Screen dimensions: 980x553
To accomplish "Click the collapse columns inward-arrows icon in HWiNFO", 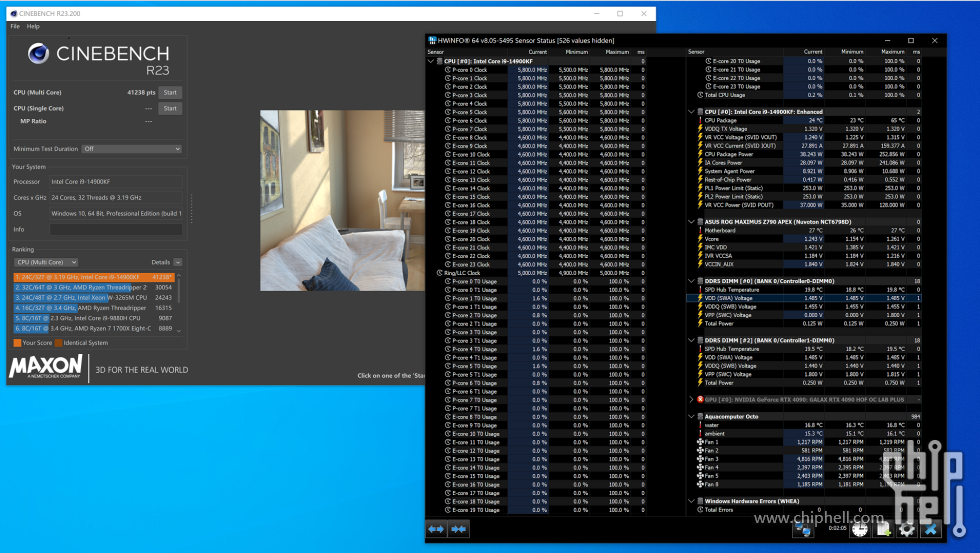I will [x=459, y=529].
